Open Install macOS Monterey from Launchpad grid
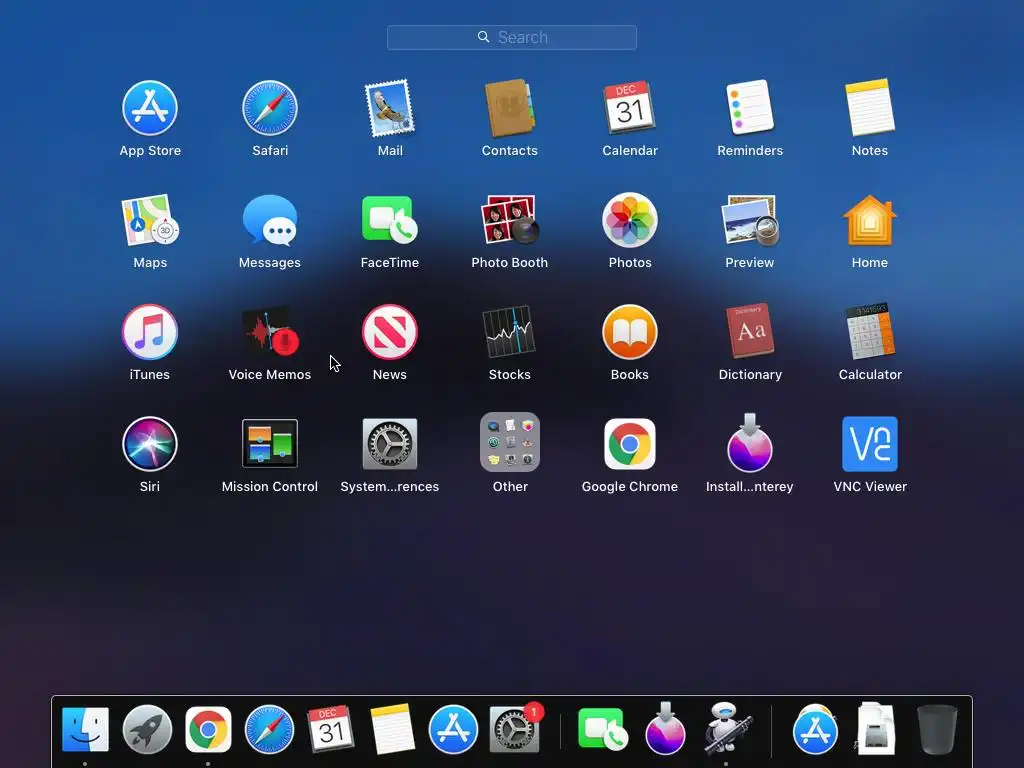 pyautogui.click(x=750, y=442)
